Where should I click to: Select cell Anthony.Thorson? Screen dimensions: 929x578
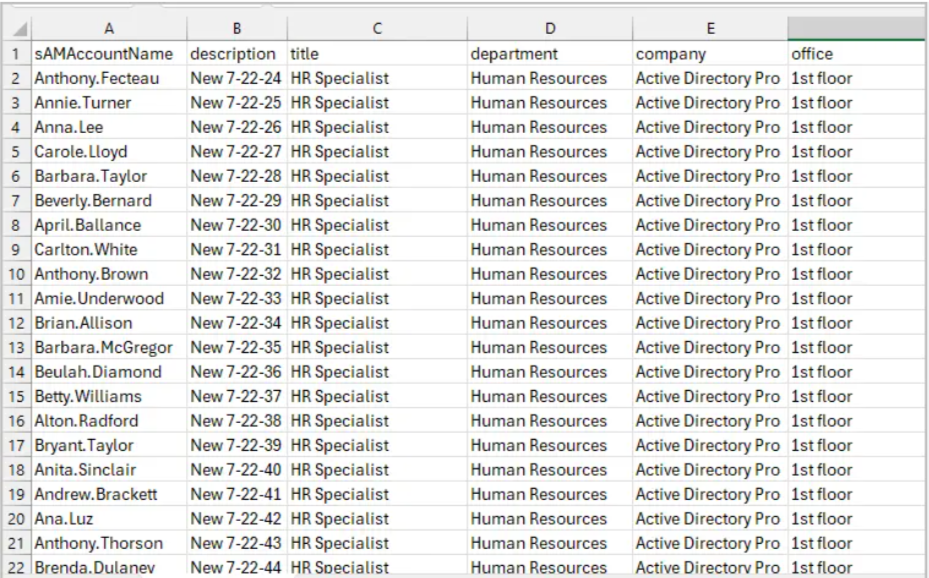click(x=109, y=544)
